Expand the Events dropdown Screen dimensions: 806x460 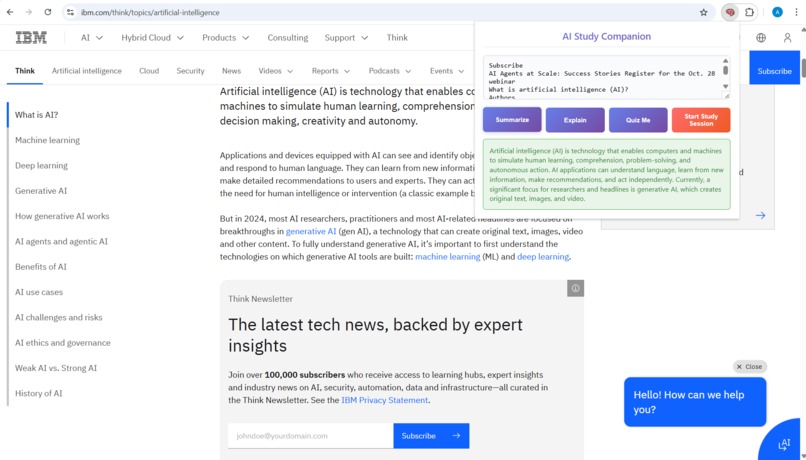coord(447,71)
